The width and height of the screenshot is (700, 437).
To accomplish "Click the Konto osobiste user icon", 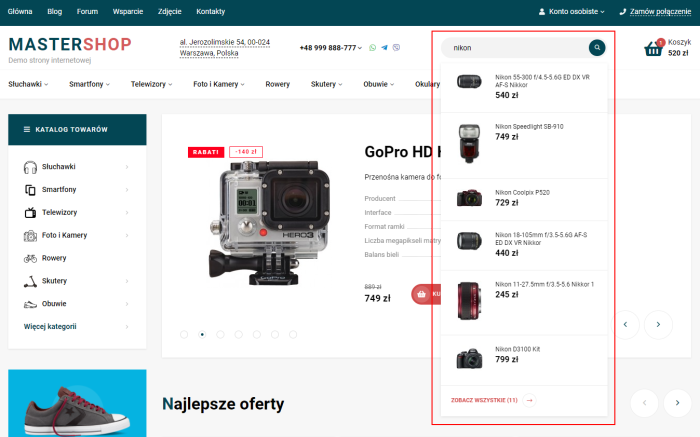I will click(x=542, y=12).
